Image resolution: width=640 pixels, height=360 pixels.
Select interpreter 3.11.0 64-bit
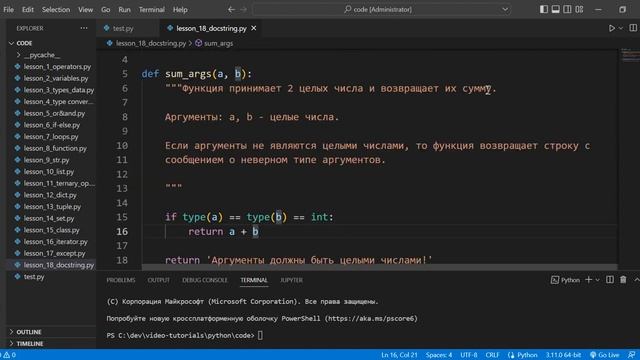pos(563,355)
